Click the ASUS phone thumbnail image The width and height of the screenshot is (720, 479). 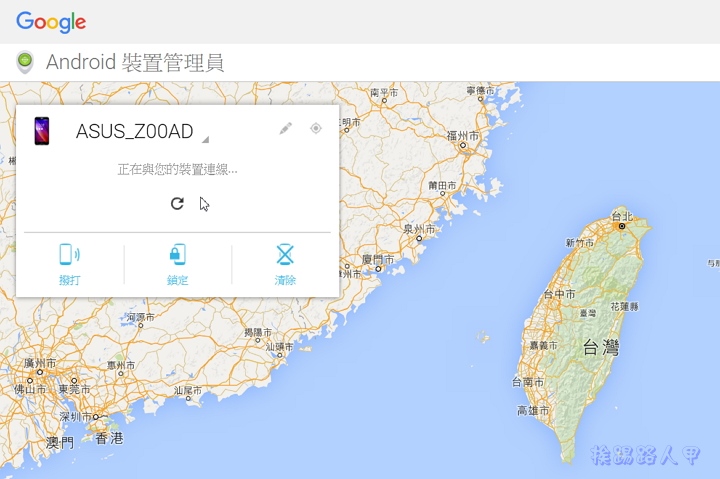point(42,131)
